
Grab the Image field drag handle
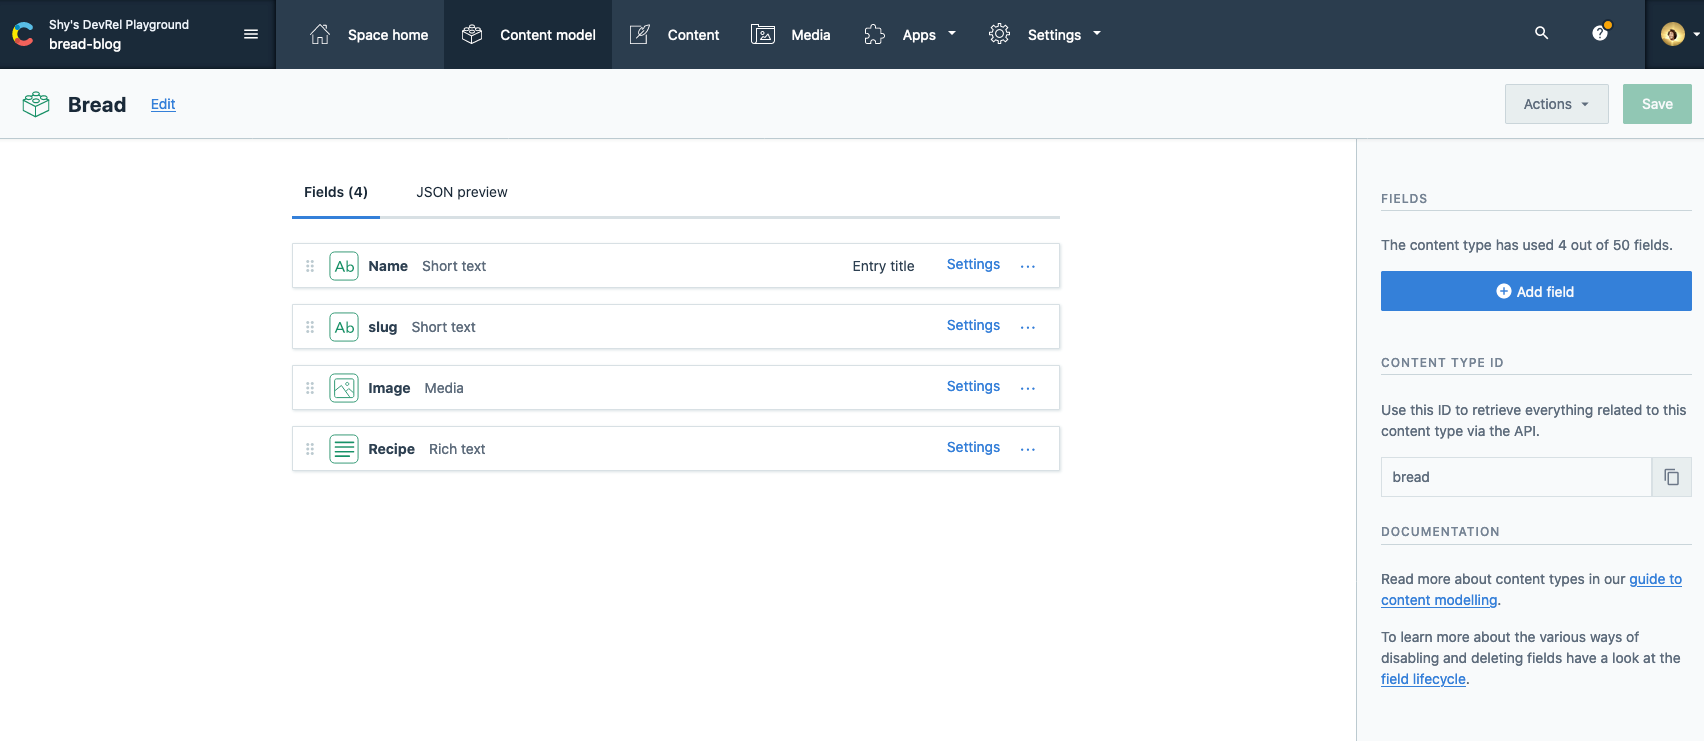310,388
